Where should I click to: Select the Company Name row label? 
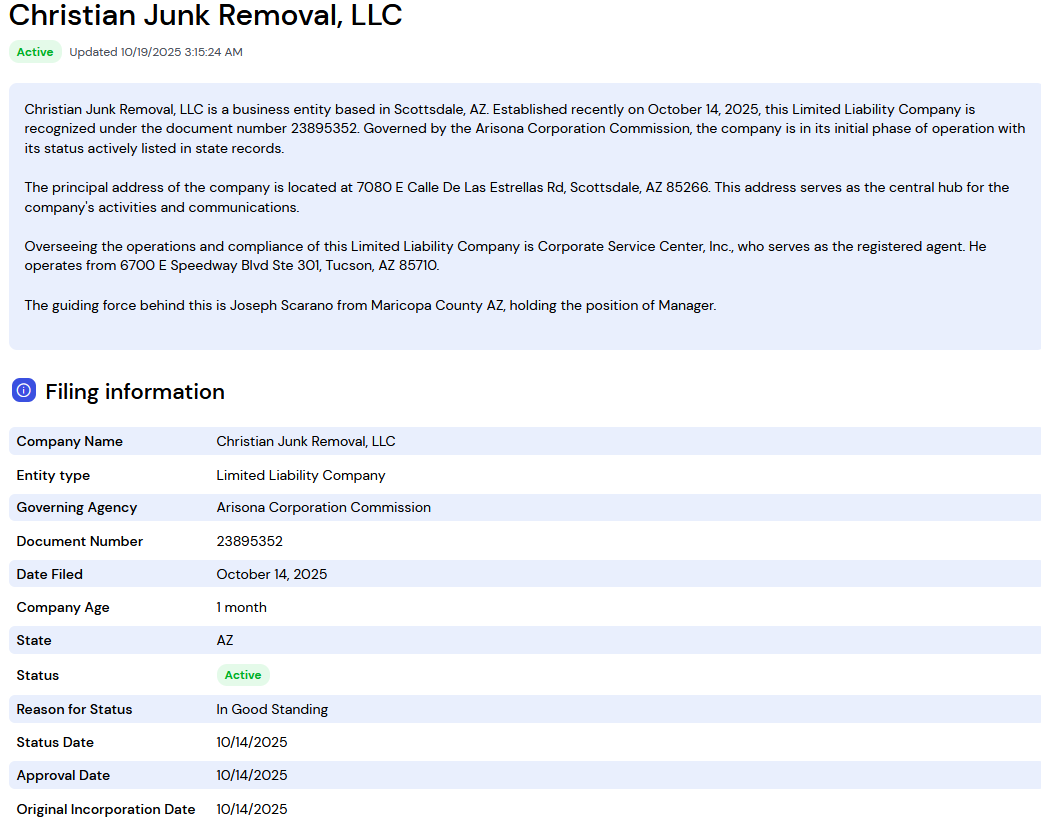(x=69, y=441)
